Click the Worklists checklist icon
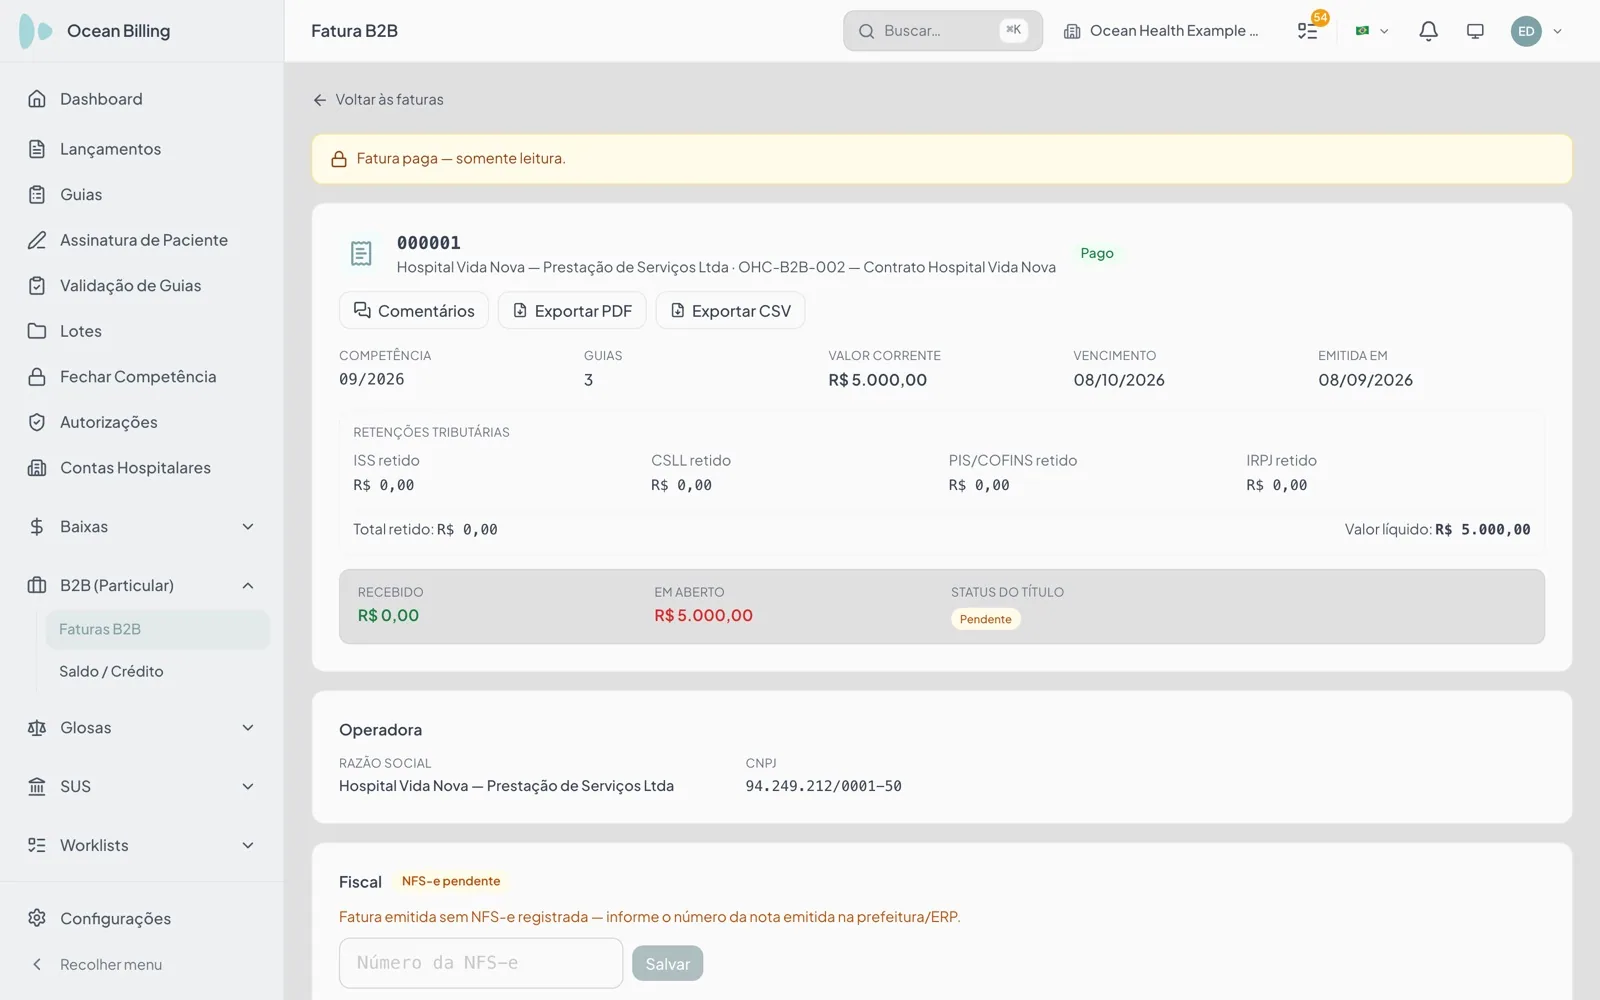Screen dimensions: 1600x1000 coord(37,845)
